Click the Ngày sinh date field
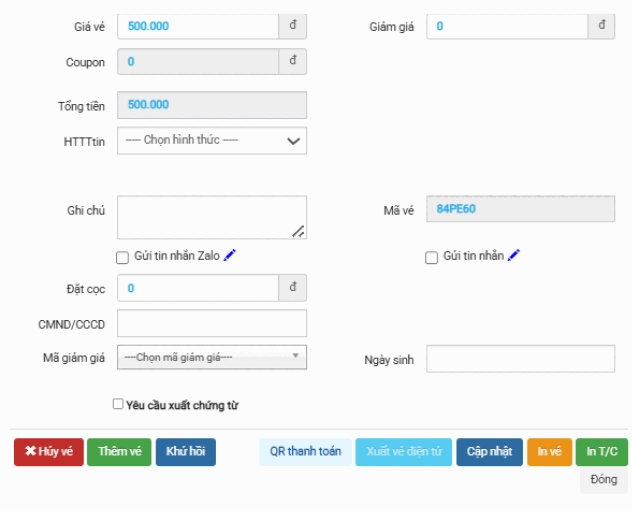Screen dimensions: 632x511 click(x=520, y=359)
